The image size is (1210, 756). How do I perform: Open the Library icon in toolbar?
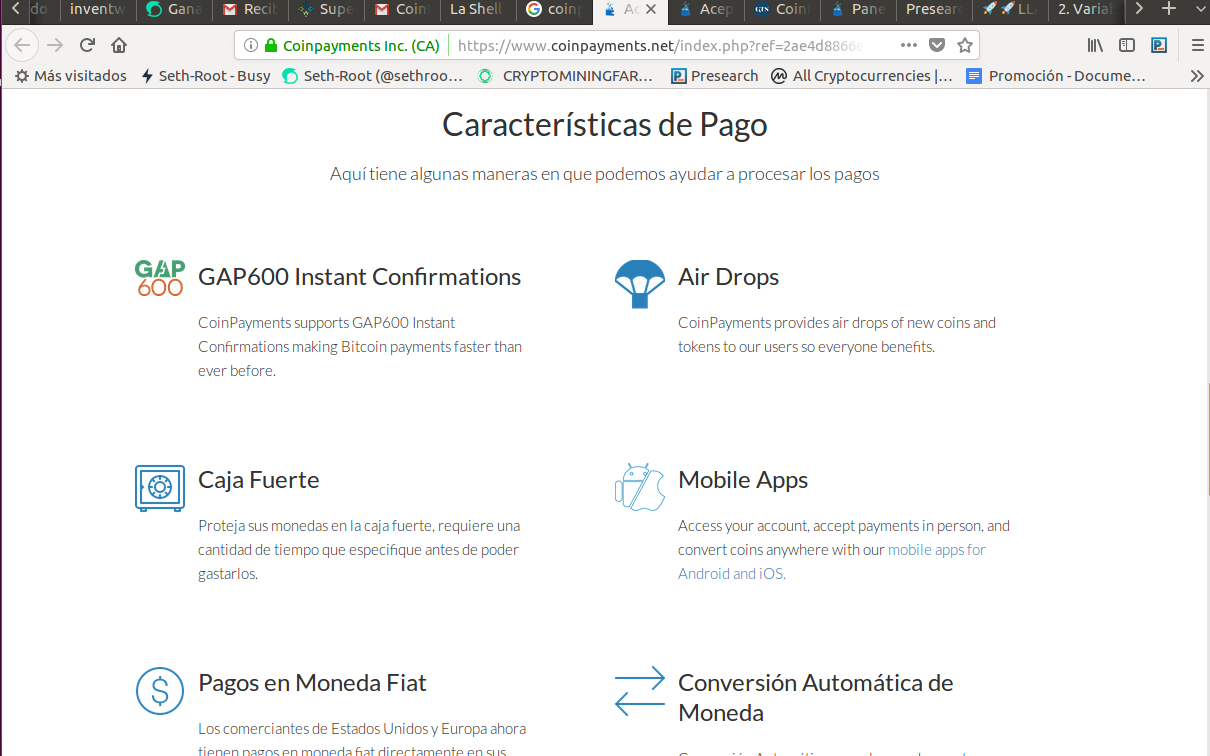[x=1096, y=45]
